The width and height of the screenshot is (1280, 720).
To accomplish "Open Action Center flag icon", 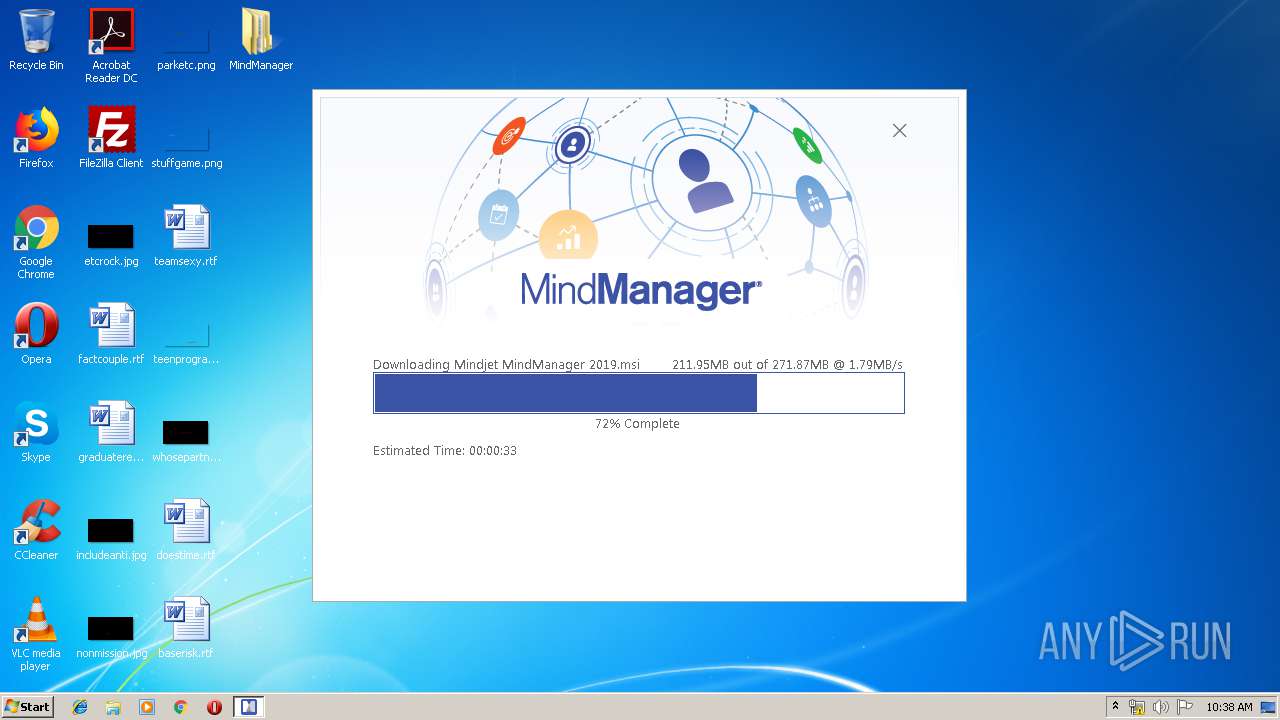I will tap(1185, 707).
